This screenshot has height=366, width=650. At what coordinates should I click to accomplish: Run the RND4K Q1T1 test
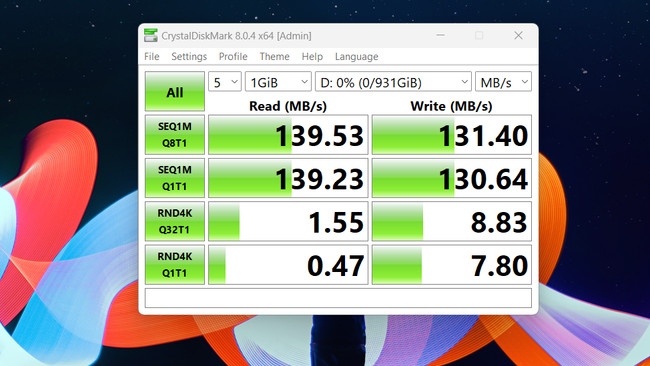[175, 264]
